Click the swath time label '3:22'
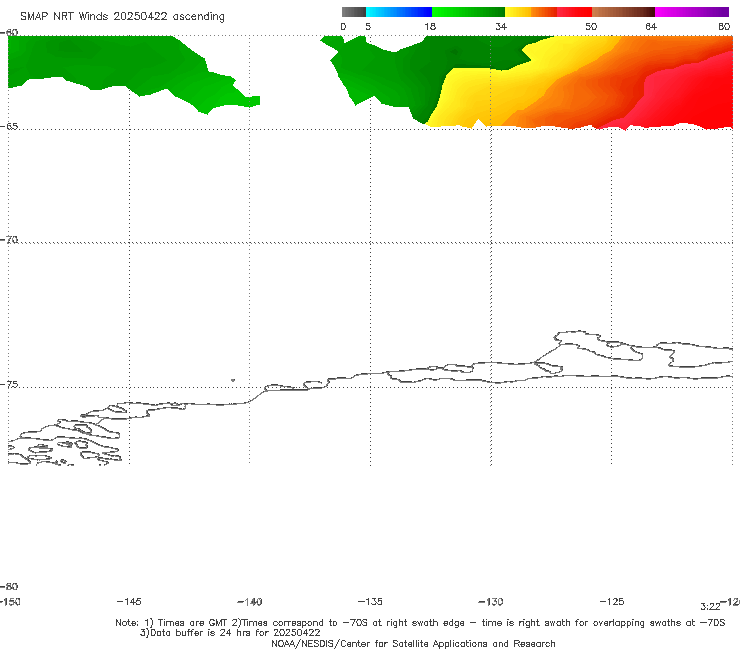The width and height of the screenshot is (740, 650). [x=710, y=607]
